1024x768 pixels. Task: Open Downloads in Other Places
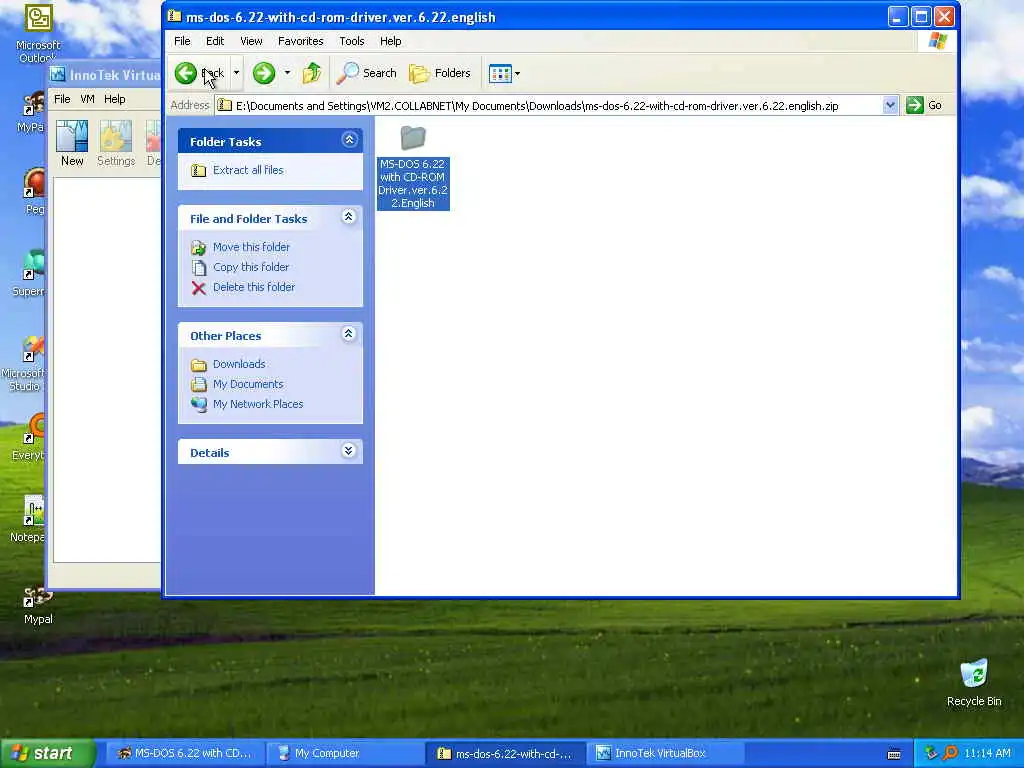(x=239, y=364)
